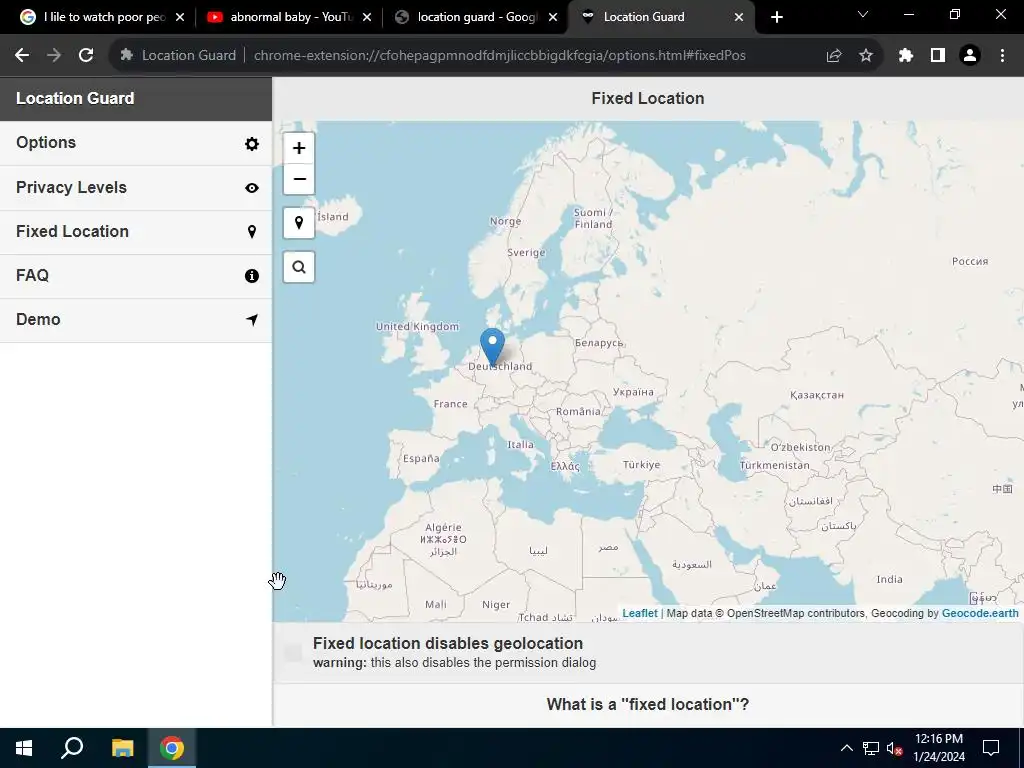Screen dimensions: 1024x768
Task: Close the 'I lile to watch poor' tab
Action: pyautogui.click(x=180, y=18)
